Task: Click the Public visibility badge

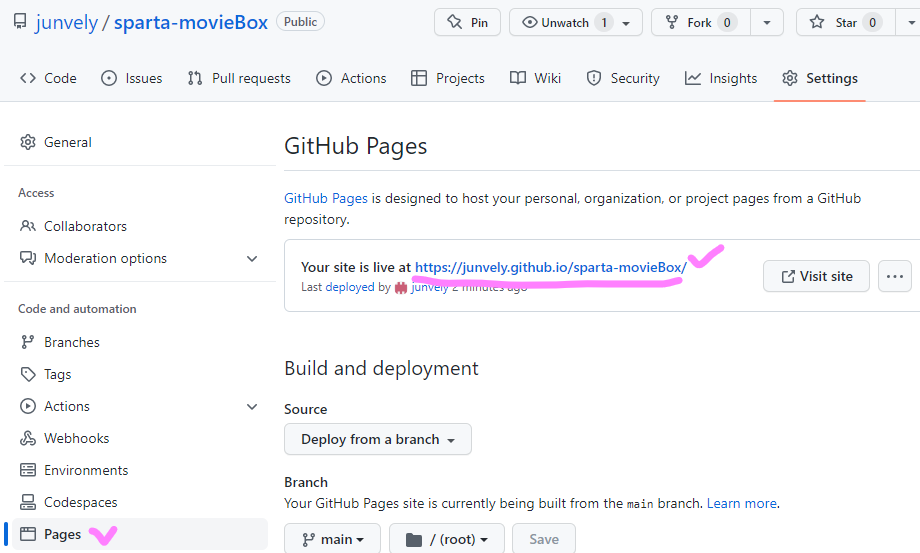Action: (300, 22)
